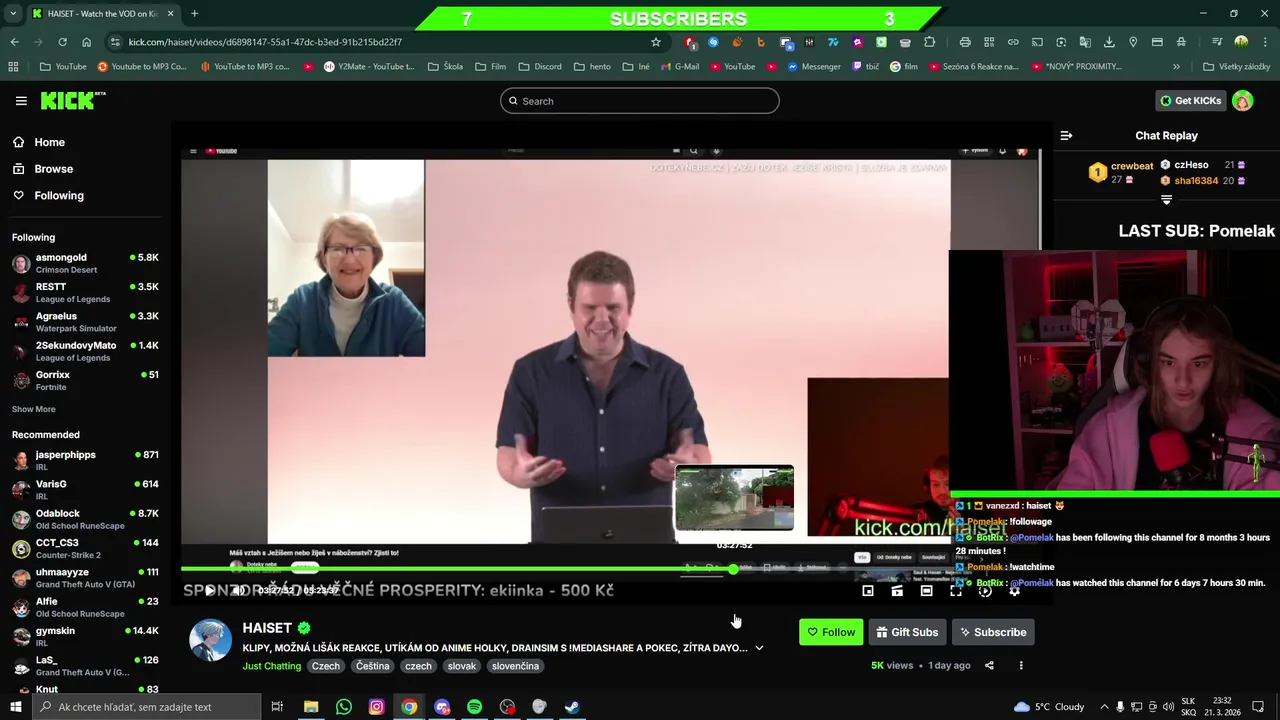Image resolution: width=1280 pixels, height=720 pixels.
Task: Open Chrome downloads icon
Action: tap(1109, 42)
